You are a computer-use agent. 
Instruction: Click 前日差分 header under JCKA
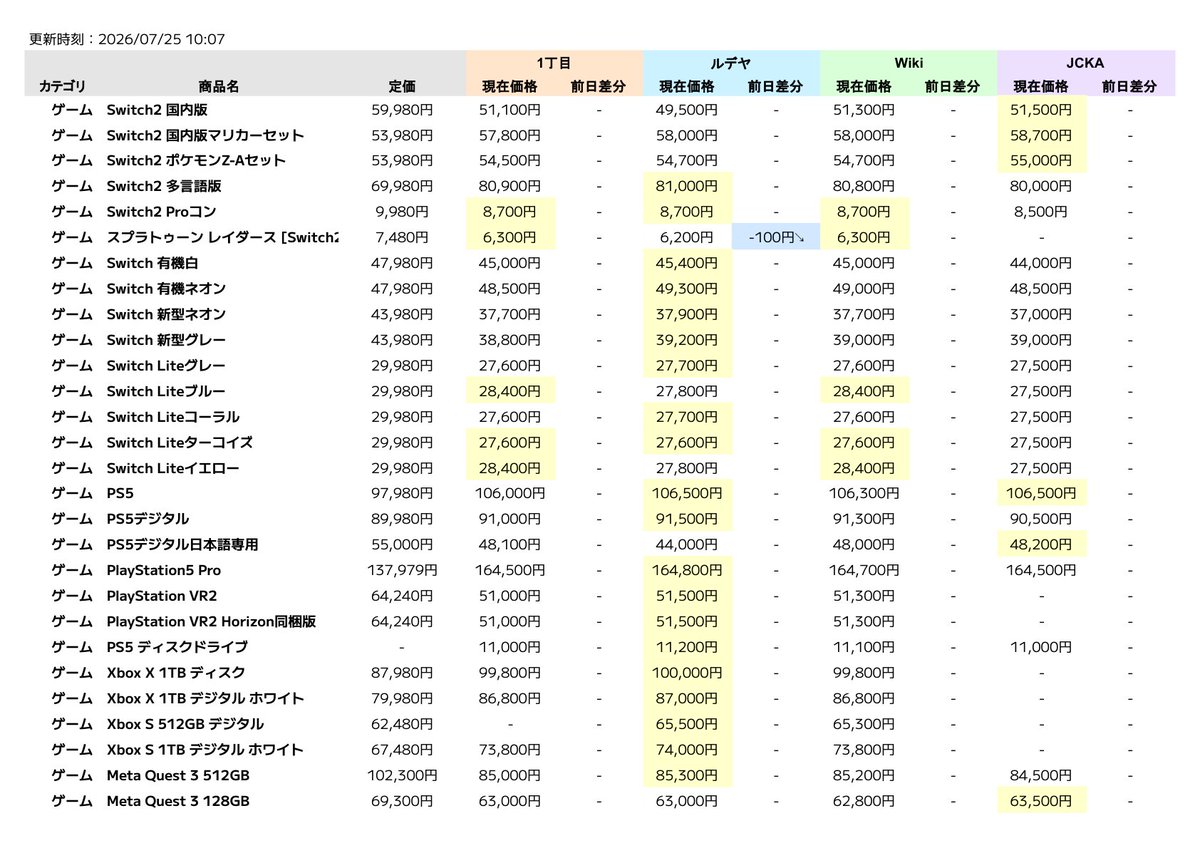coord(1130,87)
